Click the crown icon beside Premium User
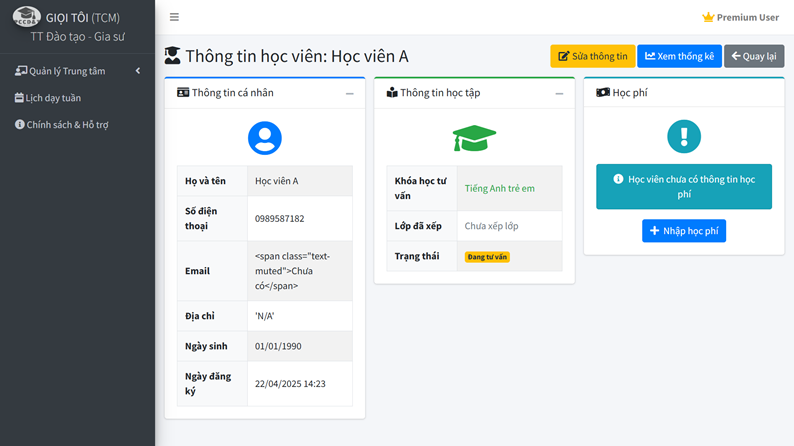Viewport: 794px width, 446px height. 708,17
